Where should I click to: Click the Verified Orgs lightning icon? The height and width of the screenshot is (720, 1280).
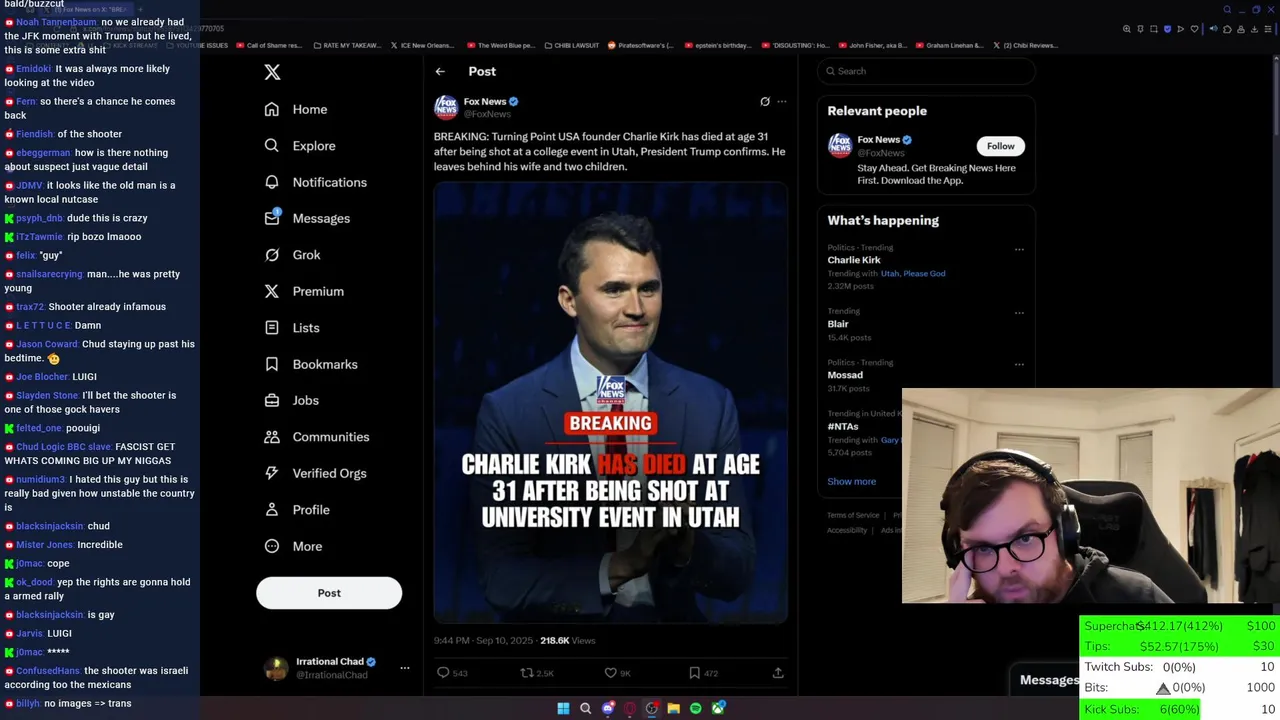(272, 473)
